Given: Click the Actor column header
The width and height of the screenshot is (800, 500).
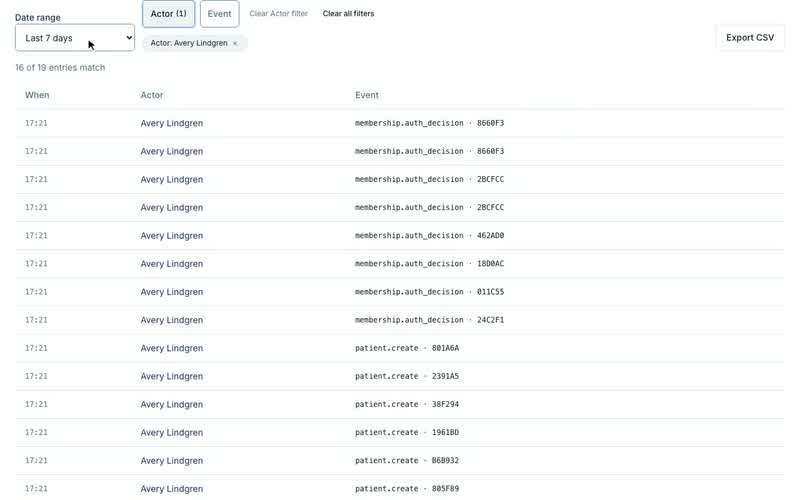Looking at the screenshot, I should click(x=152, y=95).
